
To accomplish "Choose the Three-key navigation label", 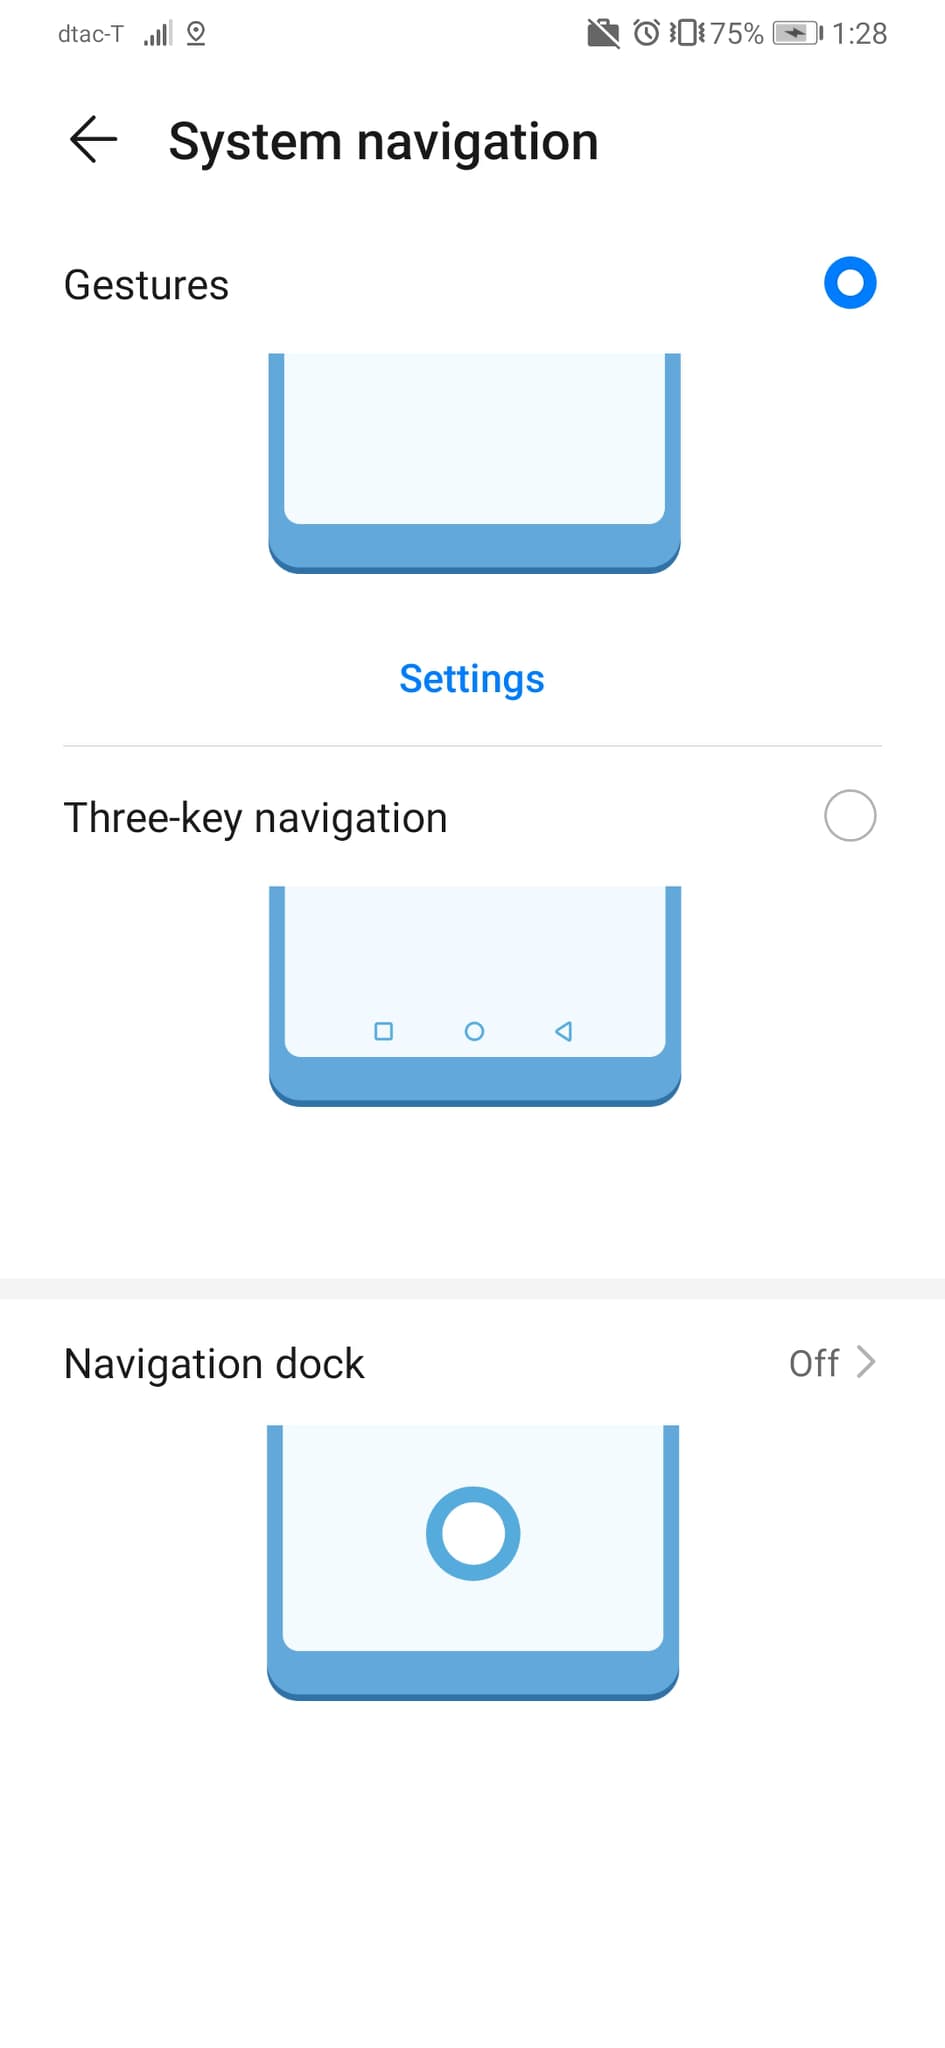I will pos(255,818).
